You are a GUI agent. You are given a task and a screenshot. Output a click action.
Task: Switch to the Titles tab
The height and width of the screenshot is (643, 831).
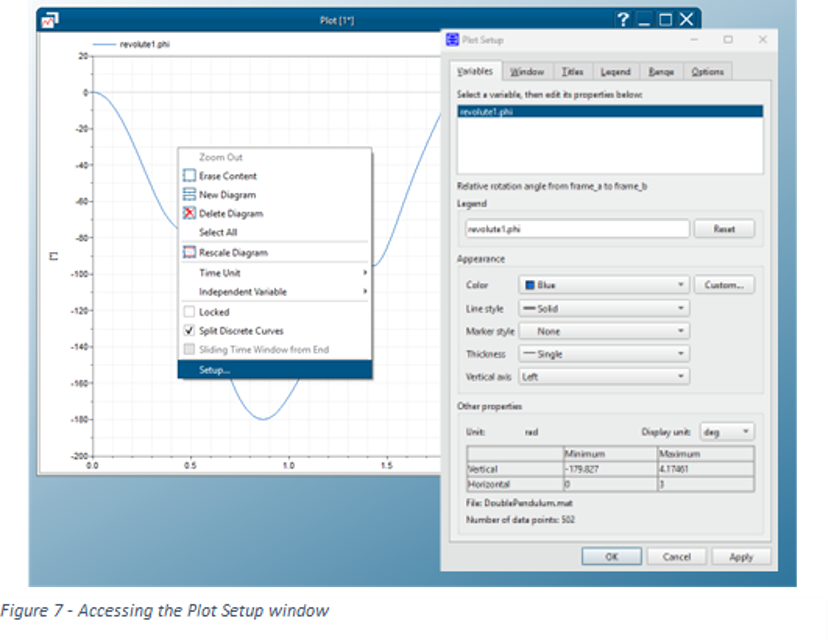point(572,72)
